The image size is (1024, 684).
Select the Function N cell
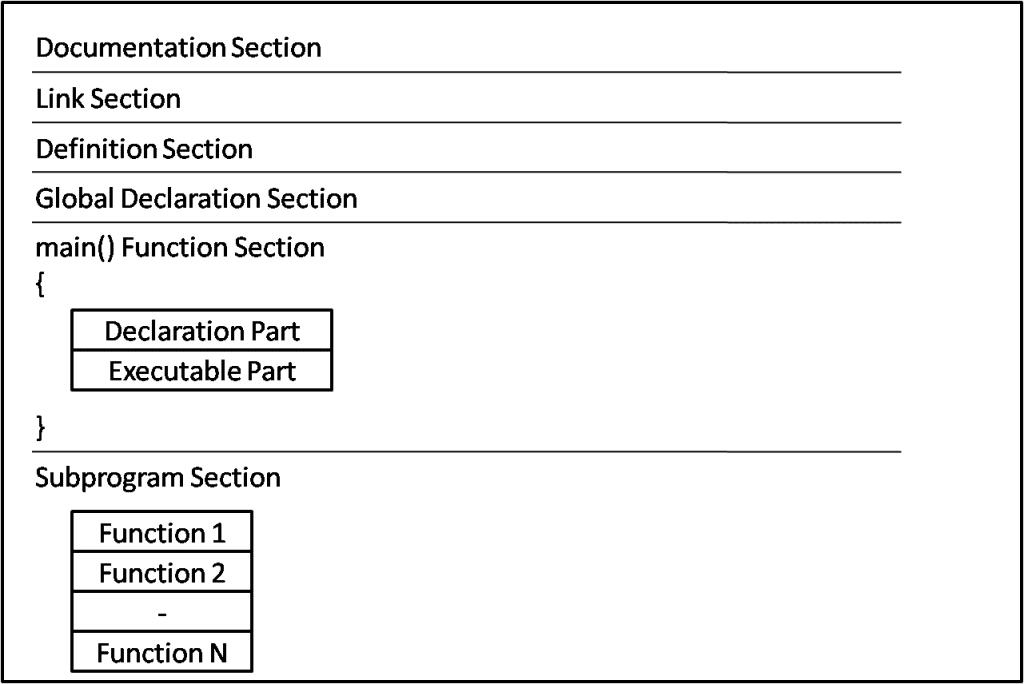pos(162,652)
